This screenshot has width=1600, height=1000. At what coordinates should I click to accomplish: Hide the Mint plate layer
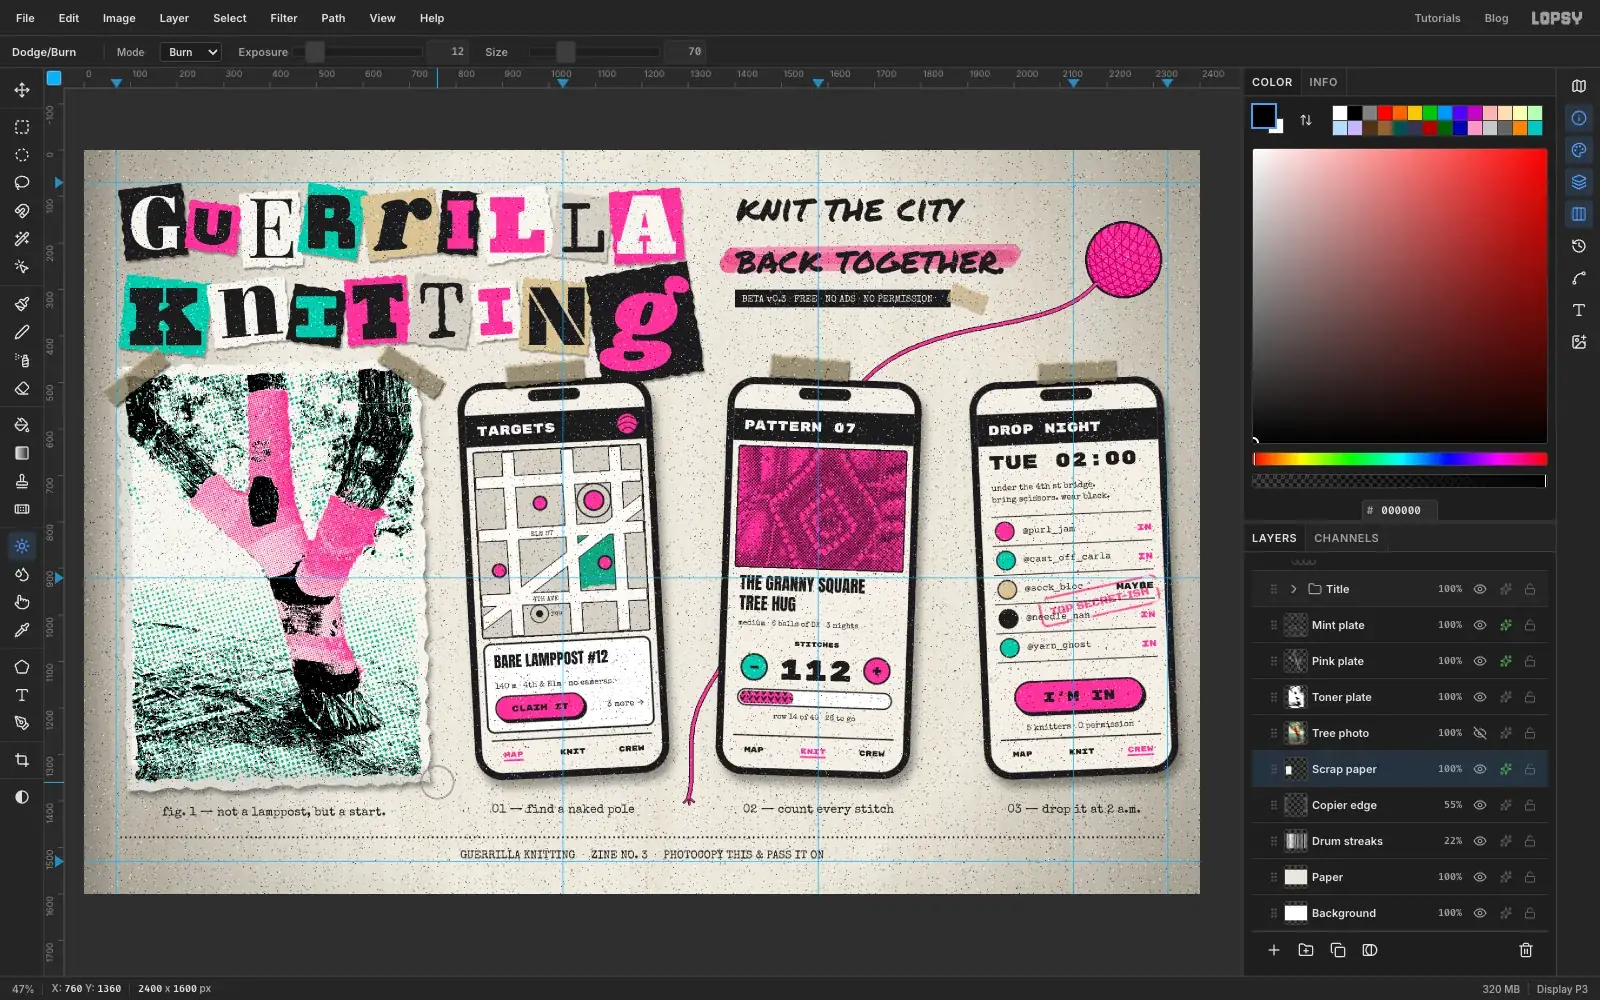pyautogui.click(x=1479, y=625)
